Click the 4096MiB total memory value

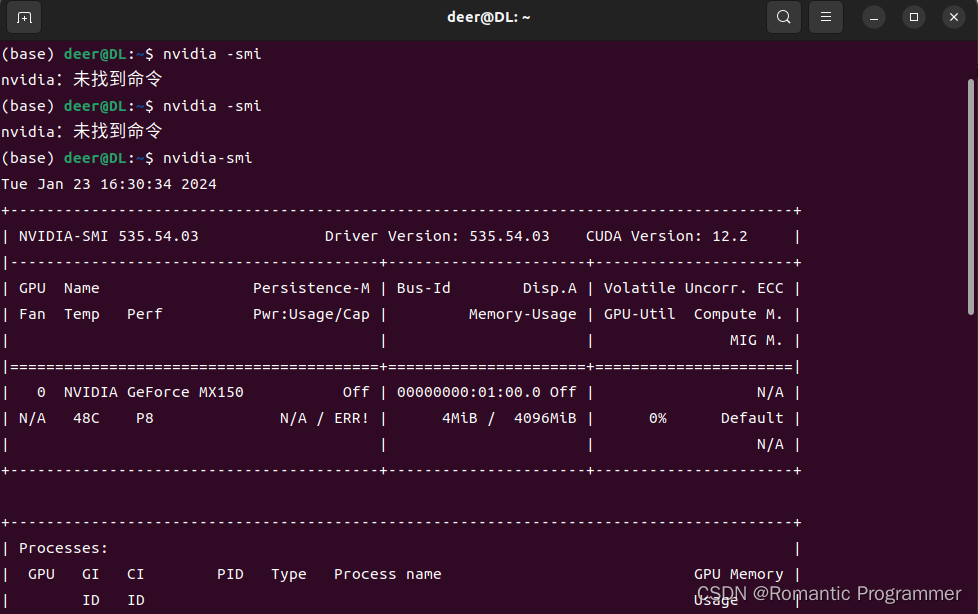pyautogui.click(x=545, y=418)
